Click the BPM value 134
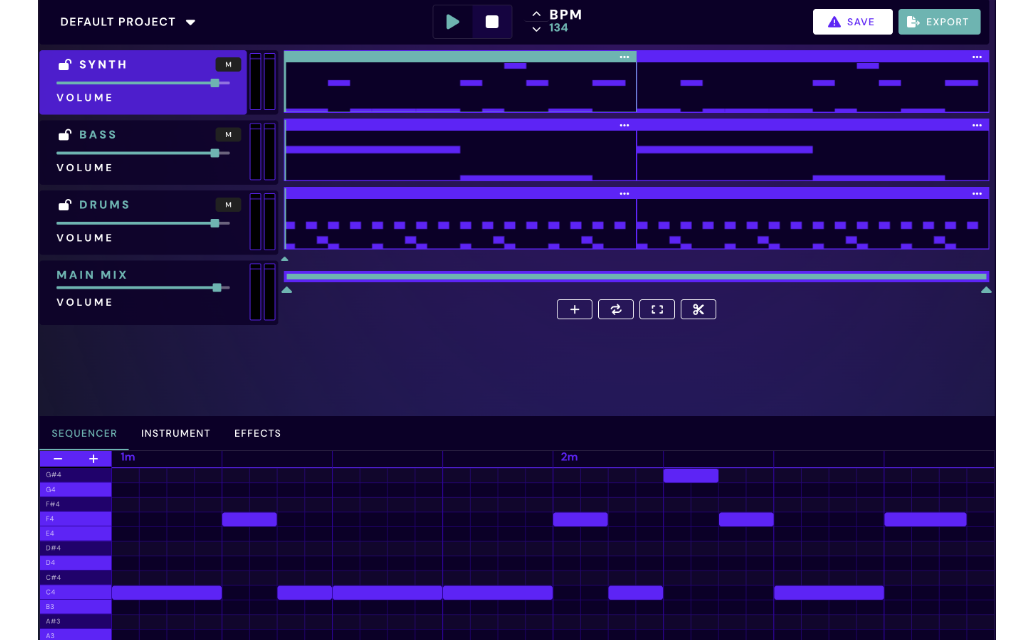The height and width of the screenshot is (640, 1024). pyautogui.click(x=558, y=28)
